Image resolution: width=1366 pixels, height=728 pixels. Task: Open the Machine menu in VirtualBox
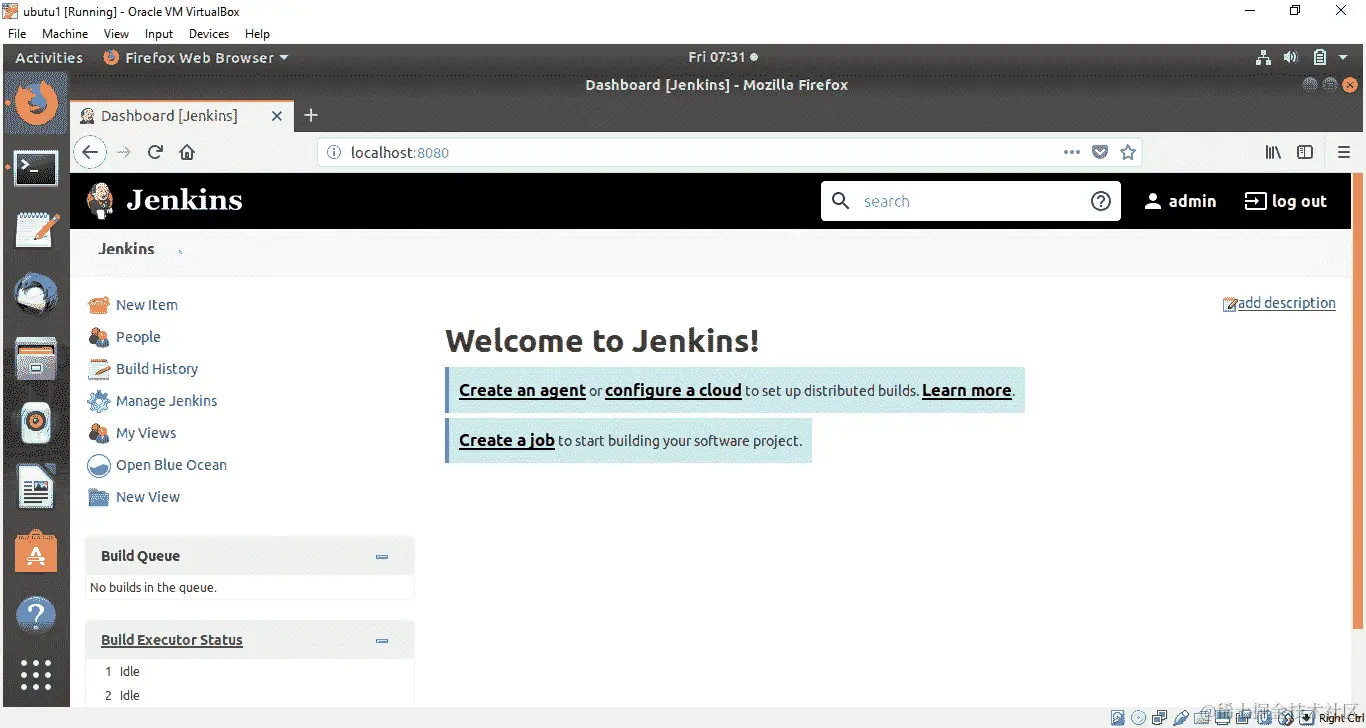point(64,33)
